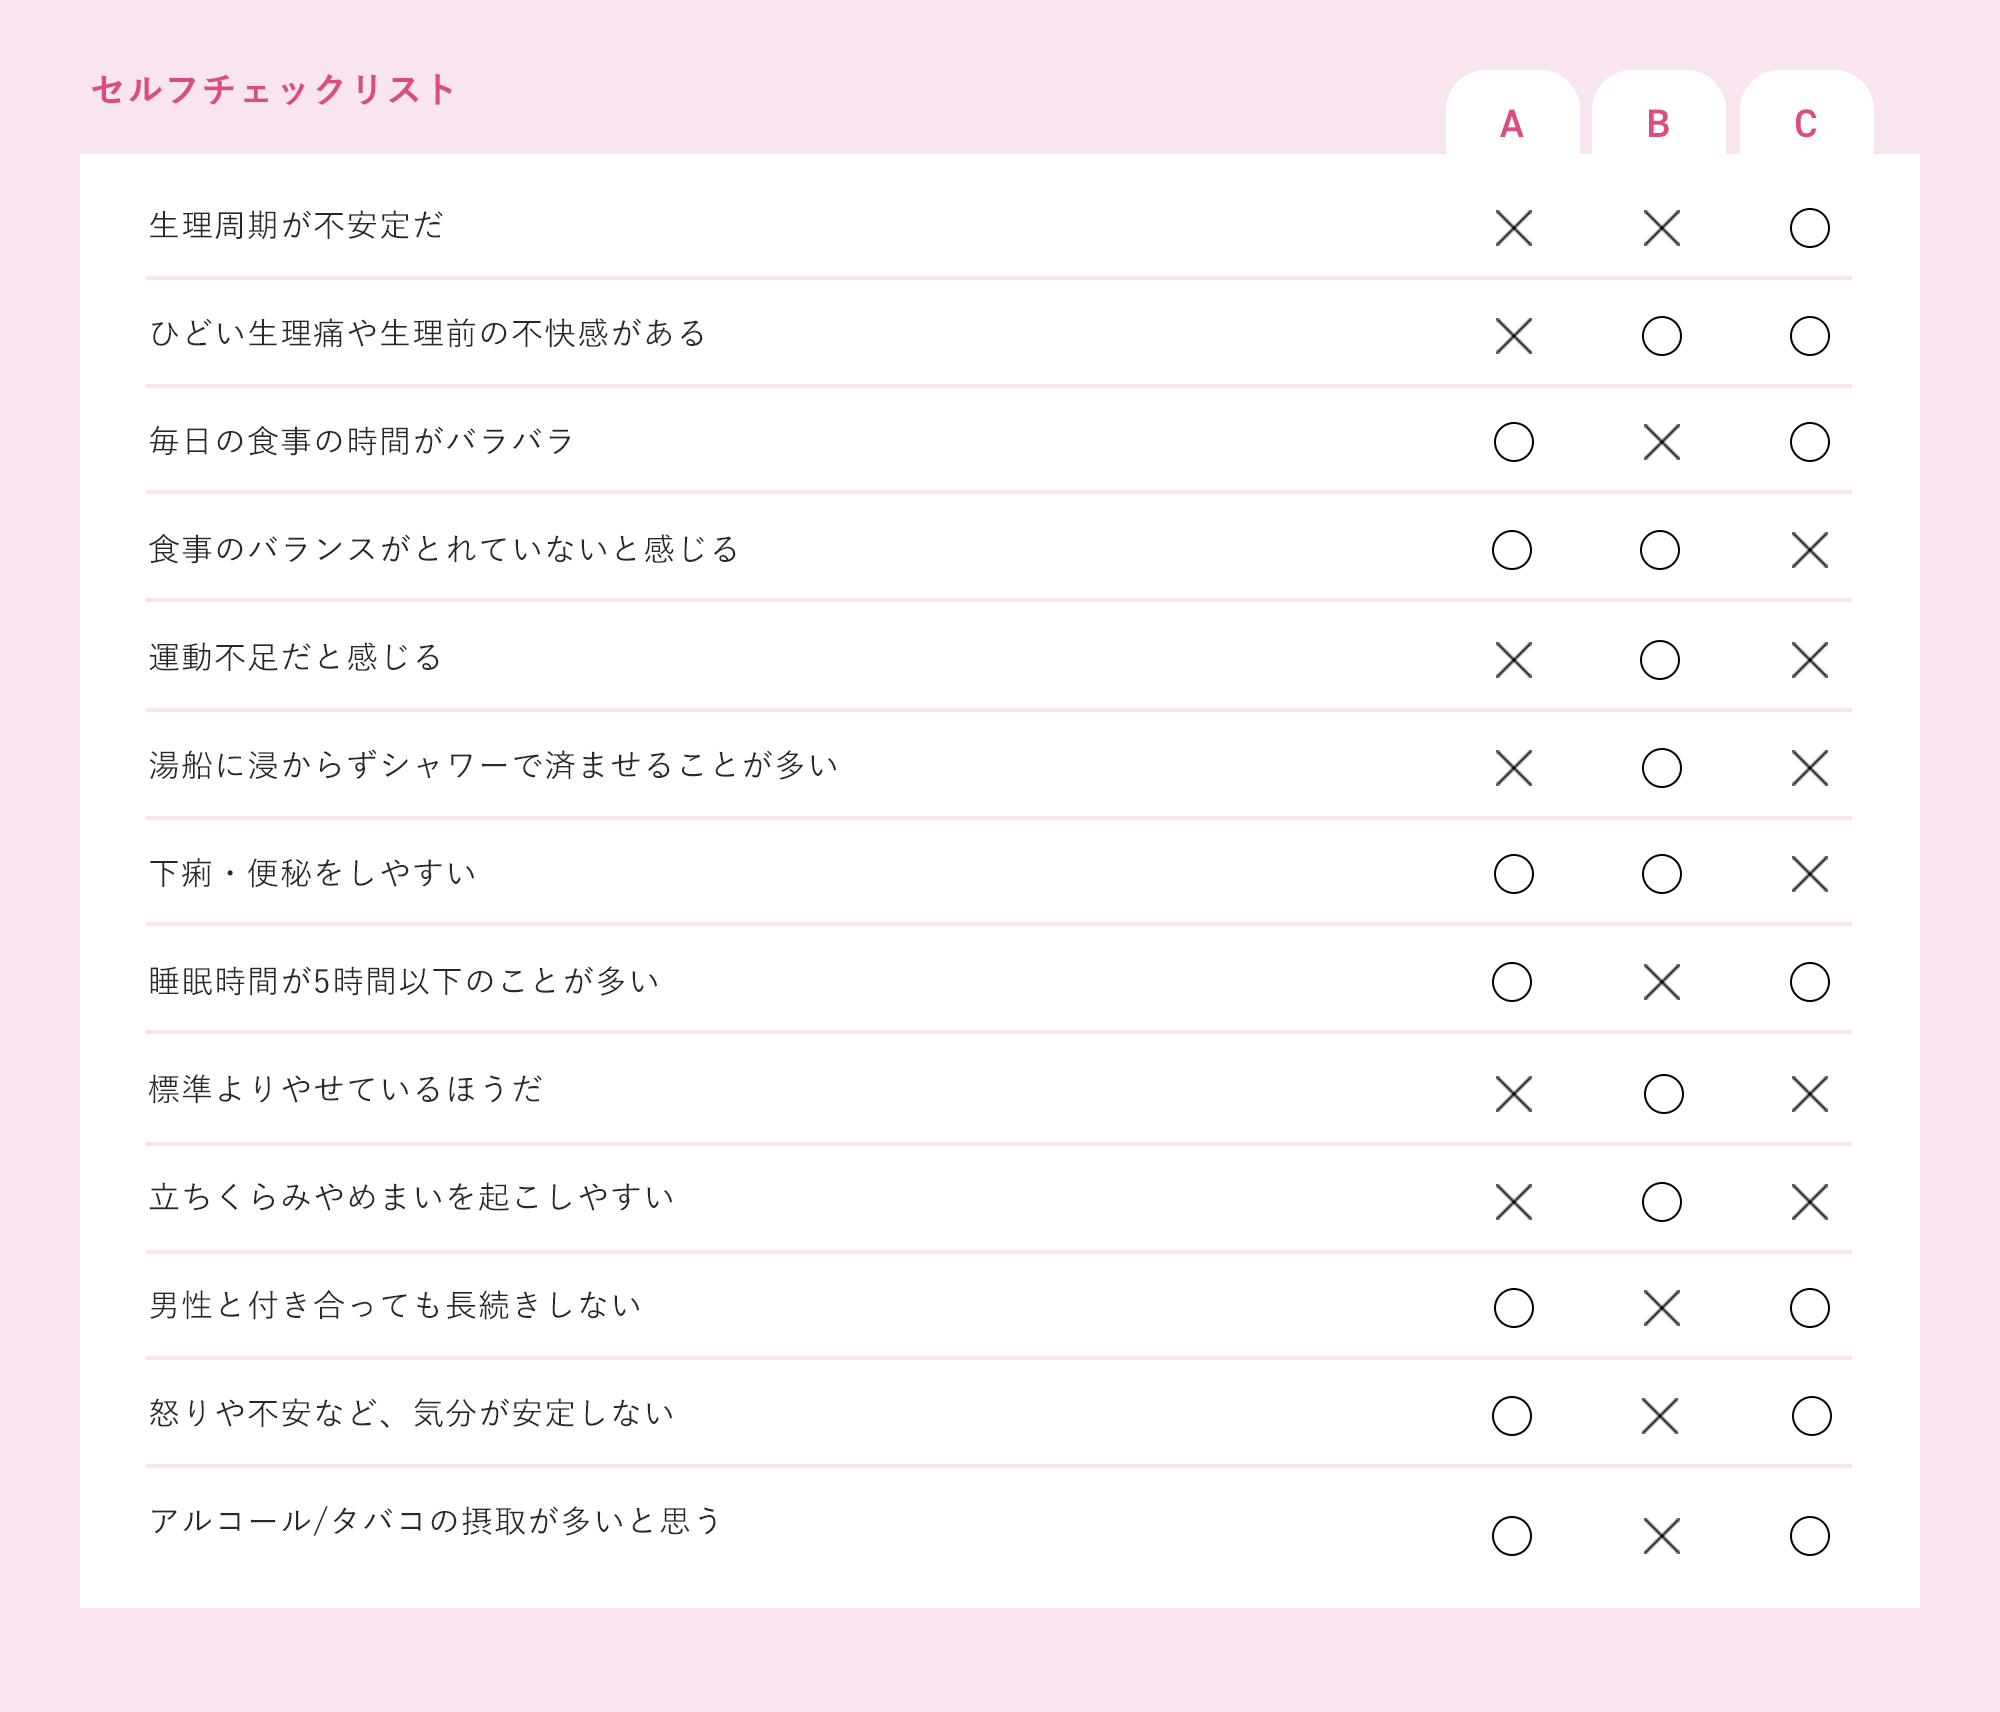The image size is (2000, 1712).
Task: Click the 下痢・便秘をしやすい row text
Action: tap(313, 873)
